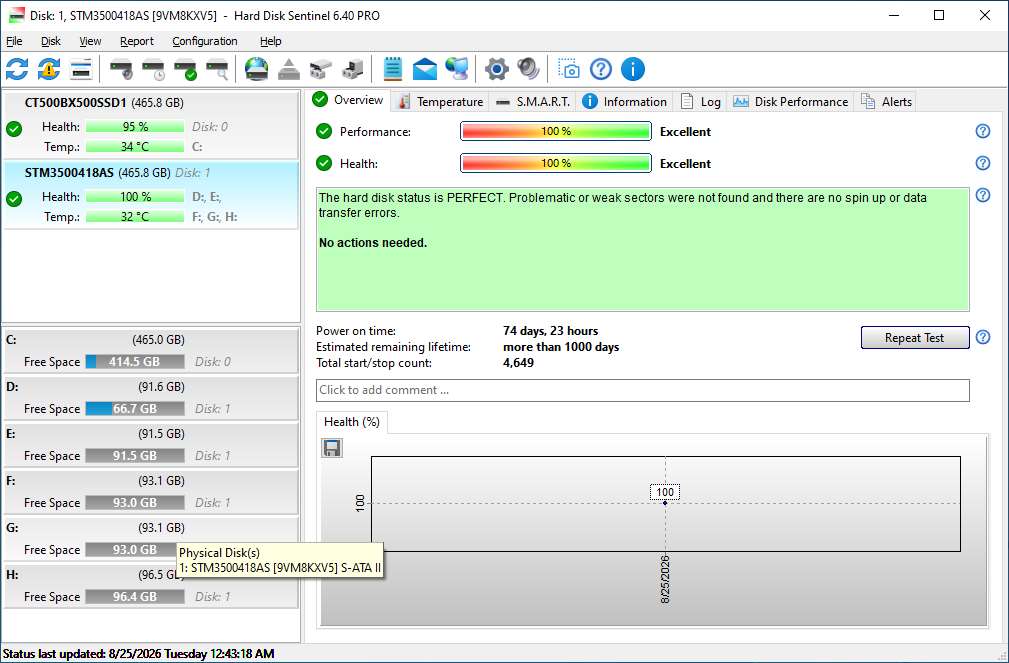The height and width of the screenshot is (663, 1009).
Task: Open the Disk menu
Action: point(51,41)
